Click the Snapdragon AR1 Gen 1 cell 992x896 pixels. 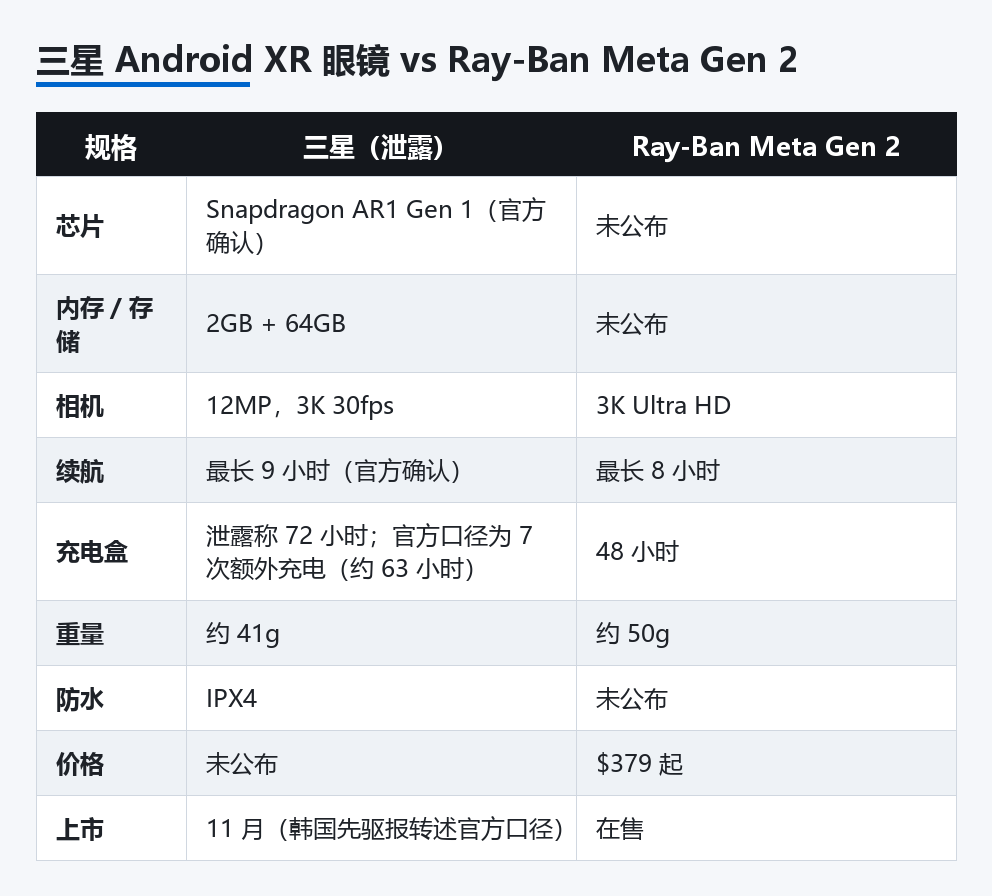pos(381,226)
